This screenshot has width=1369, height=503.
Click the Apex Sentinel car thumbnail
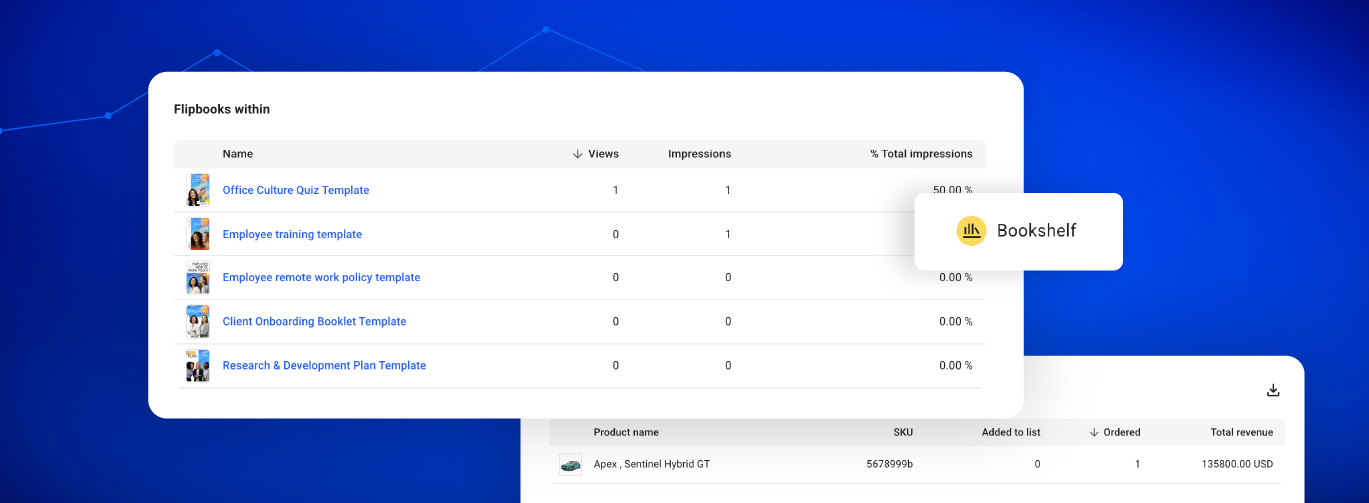[570, 464]
